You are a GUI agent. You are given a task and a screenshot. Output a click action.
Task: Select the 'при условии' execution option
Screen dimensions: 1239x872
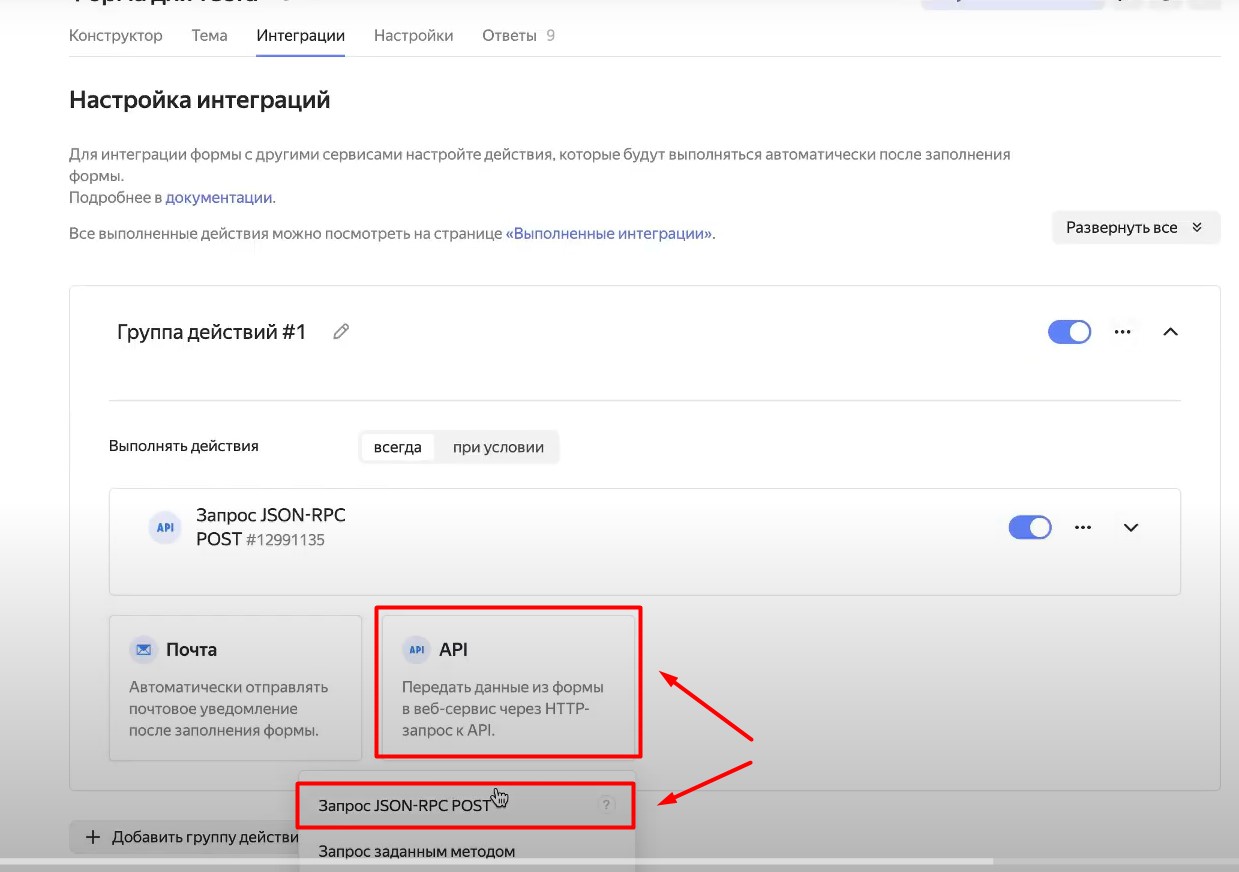click(x=498, y=447)
